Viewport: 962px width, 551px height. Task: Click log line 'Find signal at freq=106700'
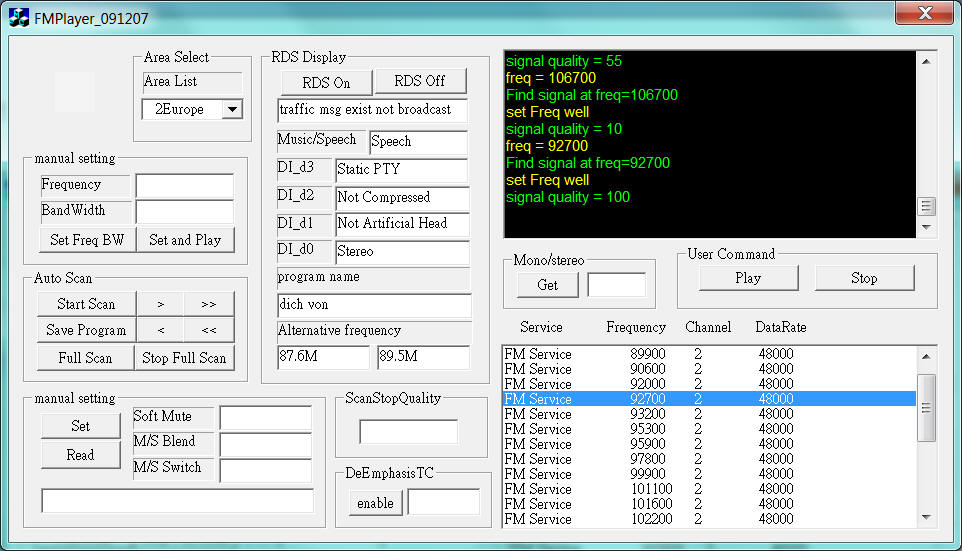591,95
